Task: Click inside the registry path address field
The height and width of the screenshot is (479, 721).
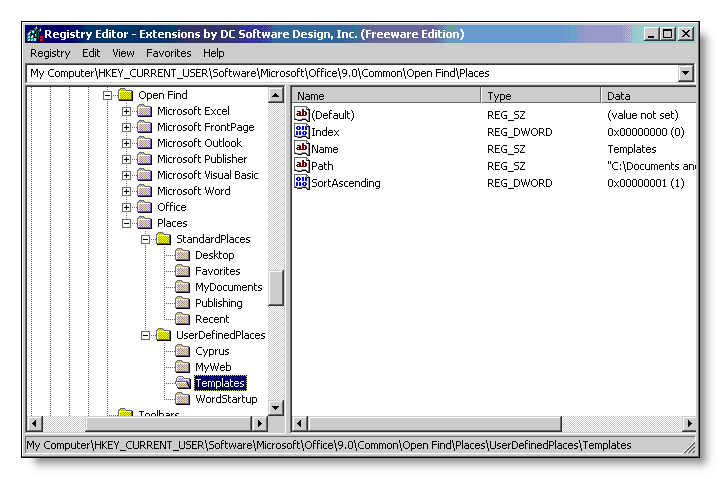Action: [x=352, y=73]
